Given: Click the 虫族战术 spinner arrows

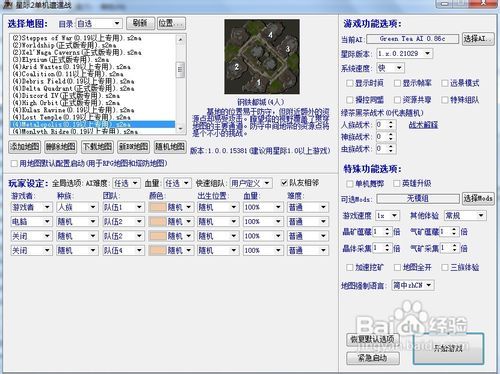Looking at the screenshot, I should pyautogui.click(x=391, y=149).
